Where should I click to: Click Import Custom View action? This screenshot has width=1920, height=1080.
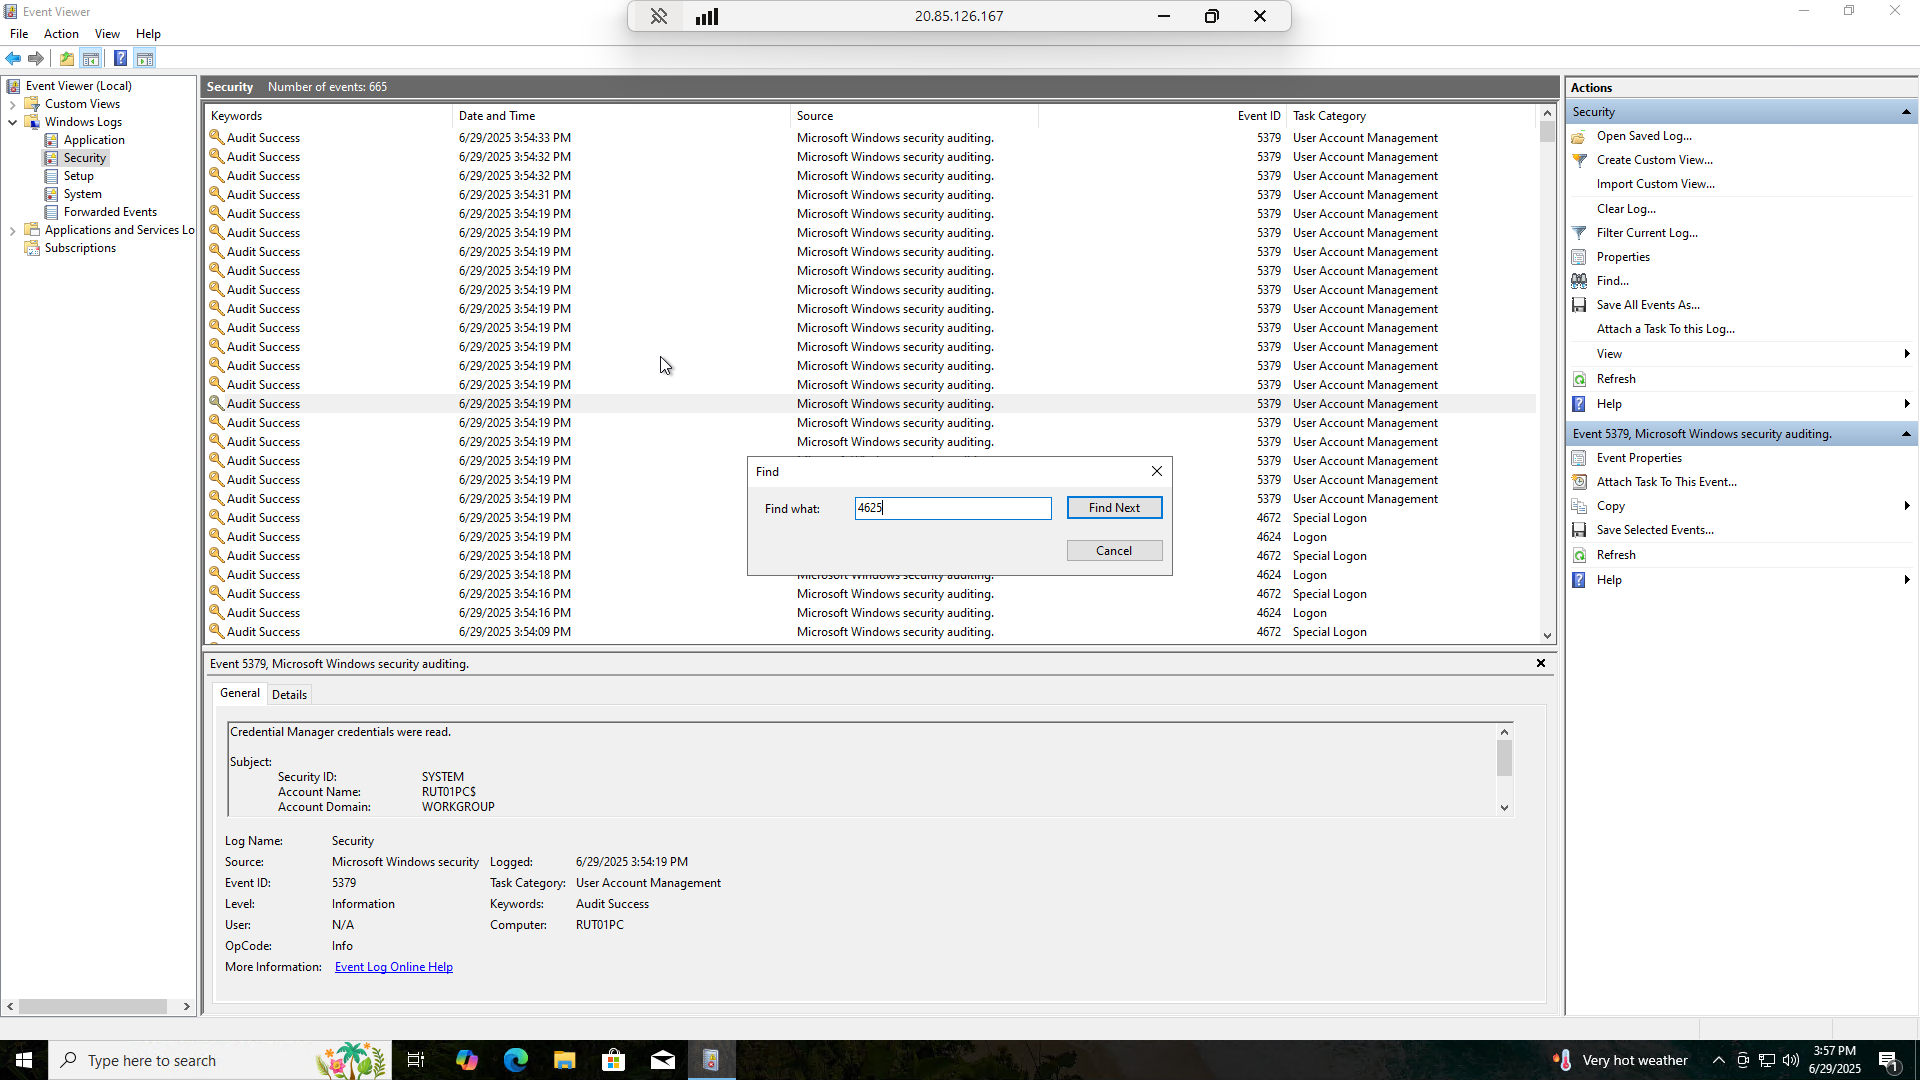click(1656, 184)
